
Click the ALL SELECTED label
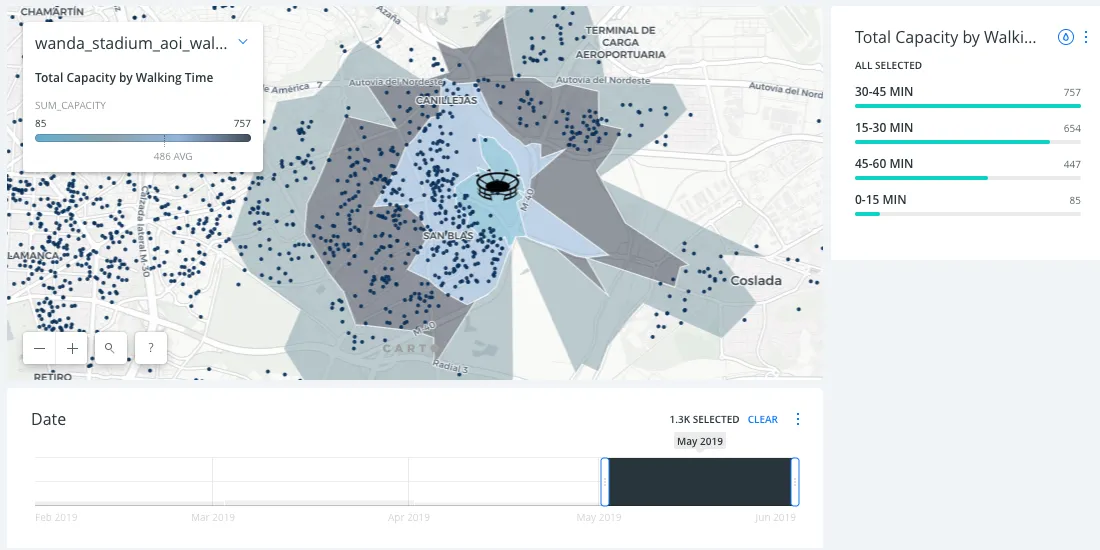(888, 66)
